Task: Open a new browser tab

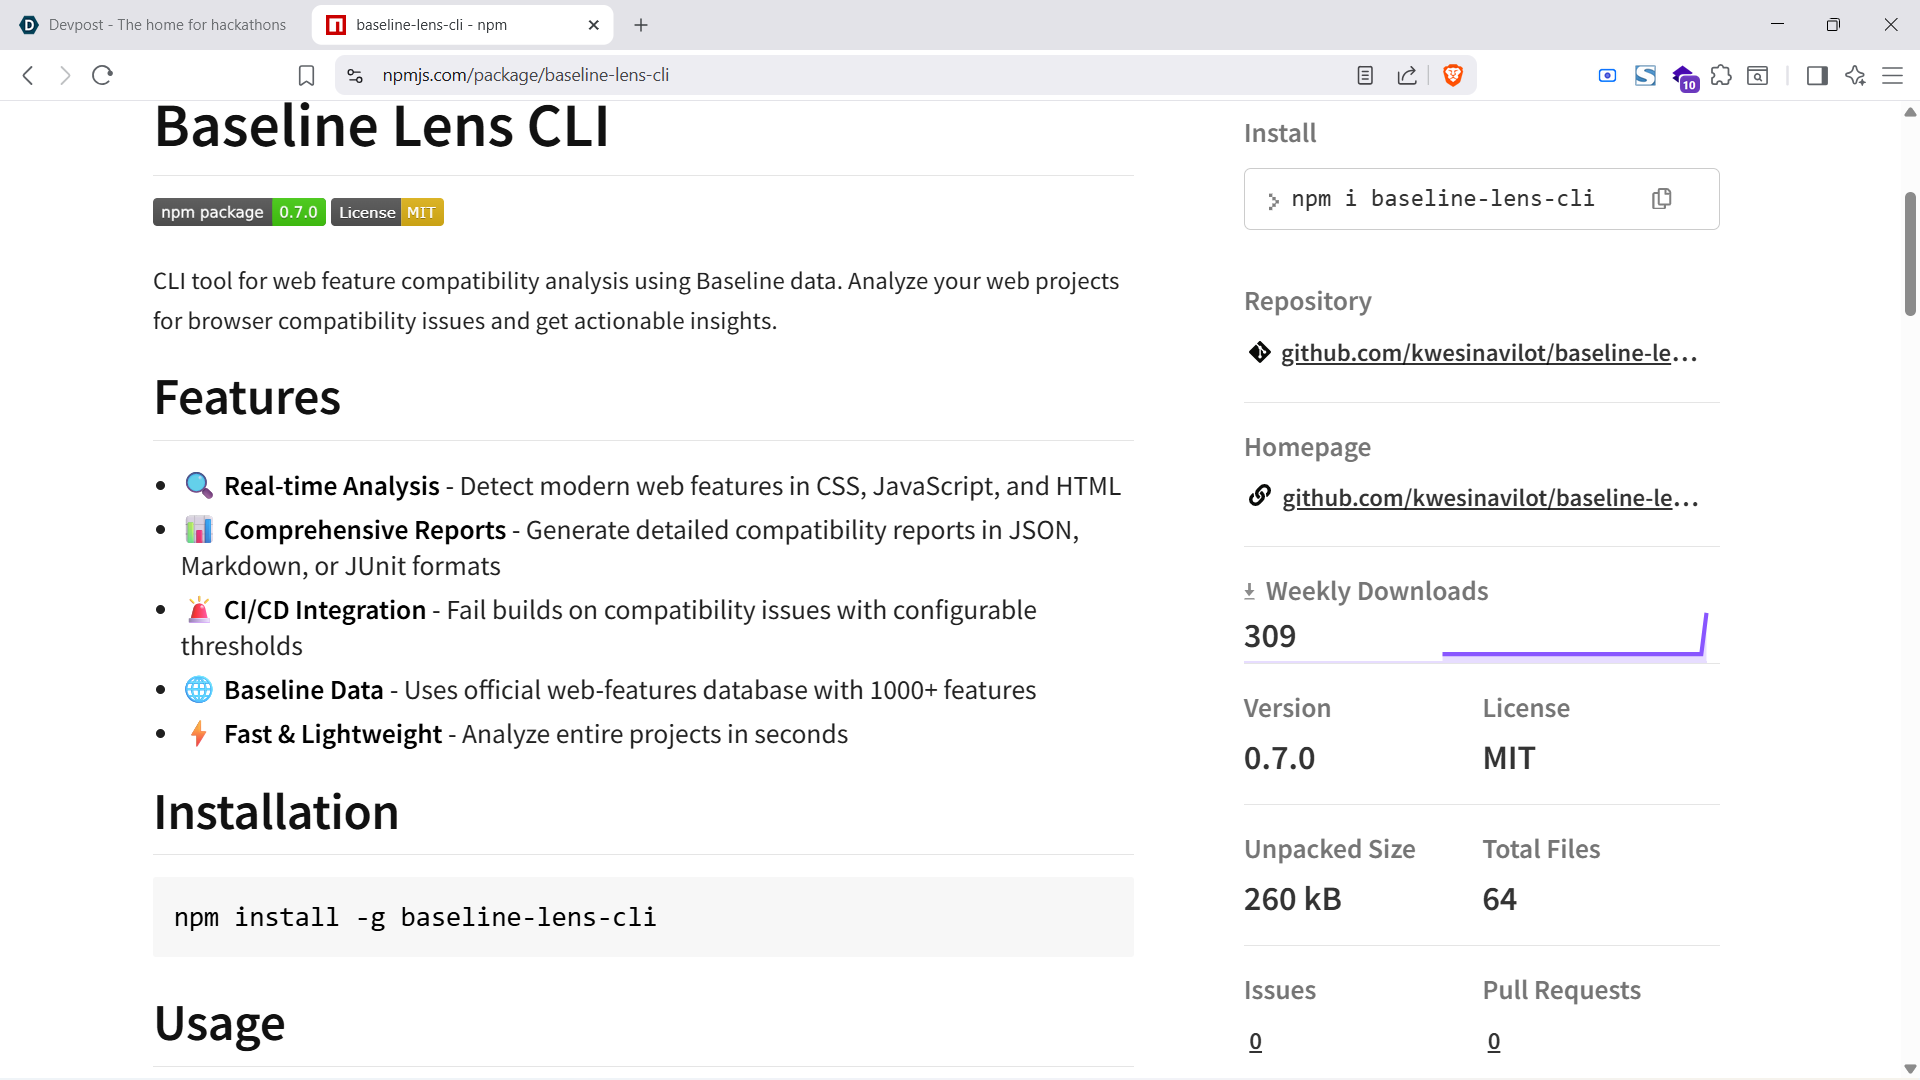Action: click(641, 25)
